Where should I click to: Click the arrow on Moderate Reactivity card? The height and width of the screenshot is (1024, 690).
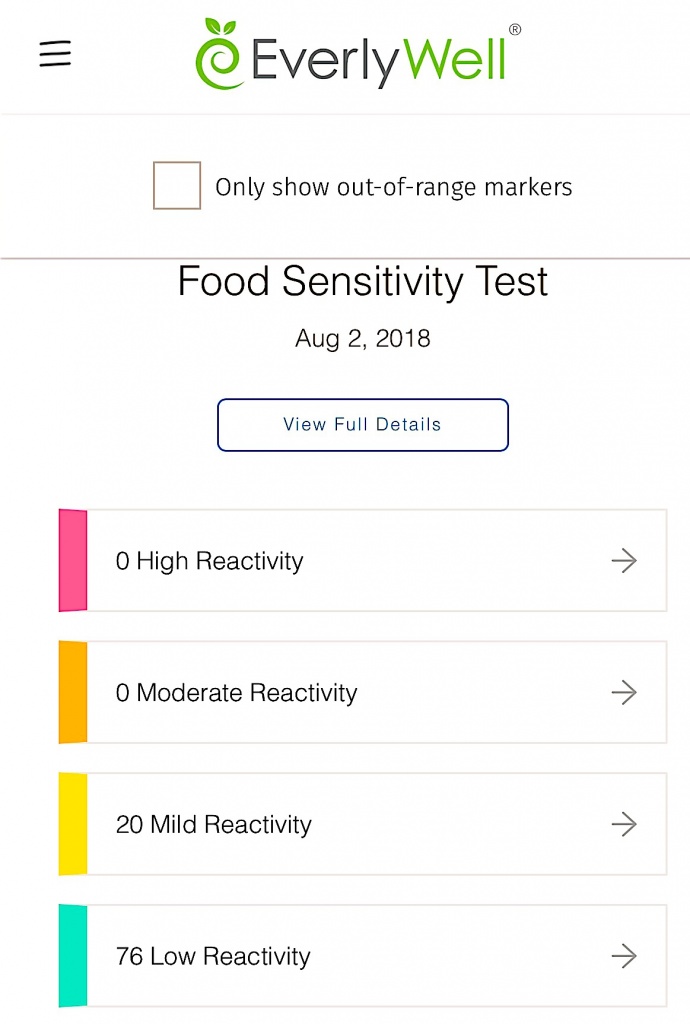tap(622, 692)
